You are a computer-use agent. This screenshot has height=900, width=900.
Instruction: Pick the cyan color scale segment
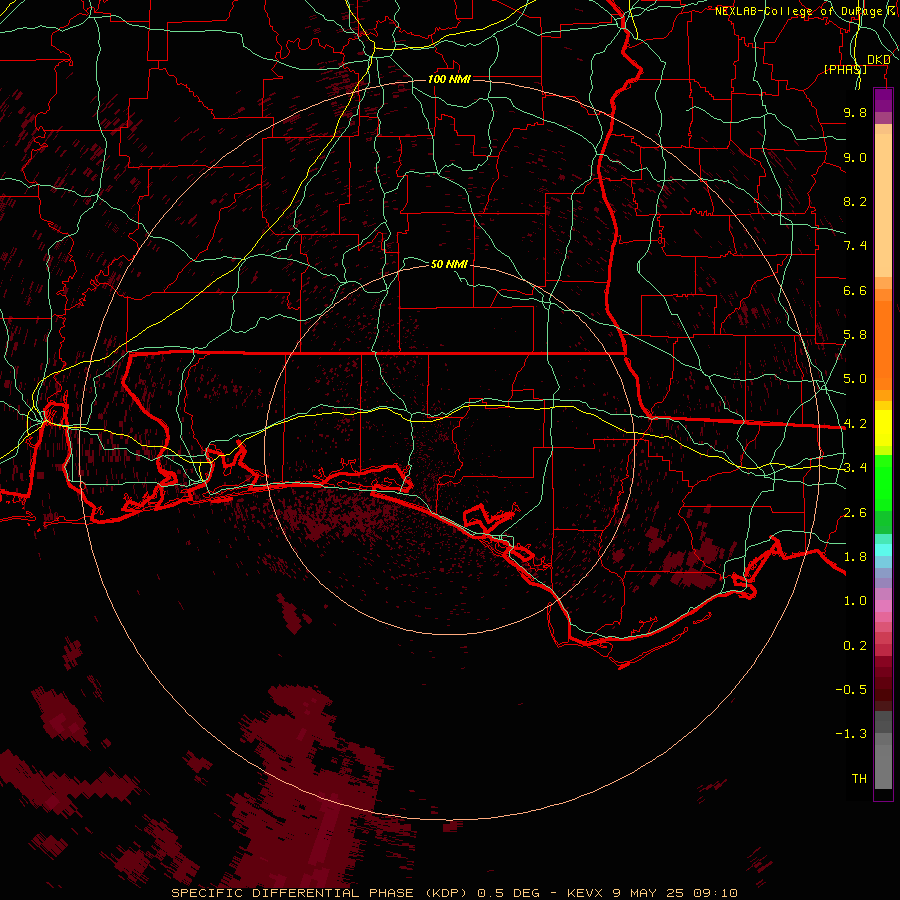click(x=883, y=550)
